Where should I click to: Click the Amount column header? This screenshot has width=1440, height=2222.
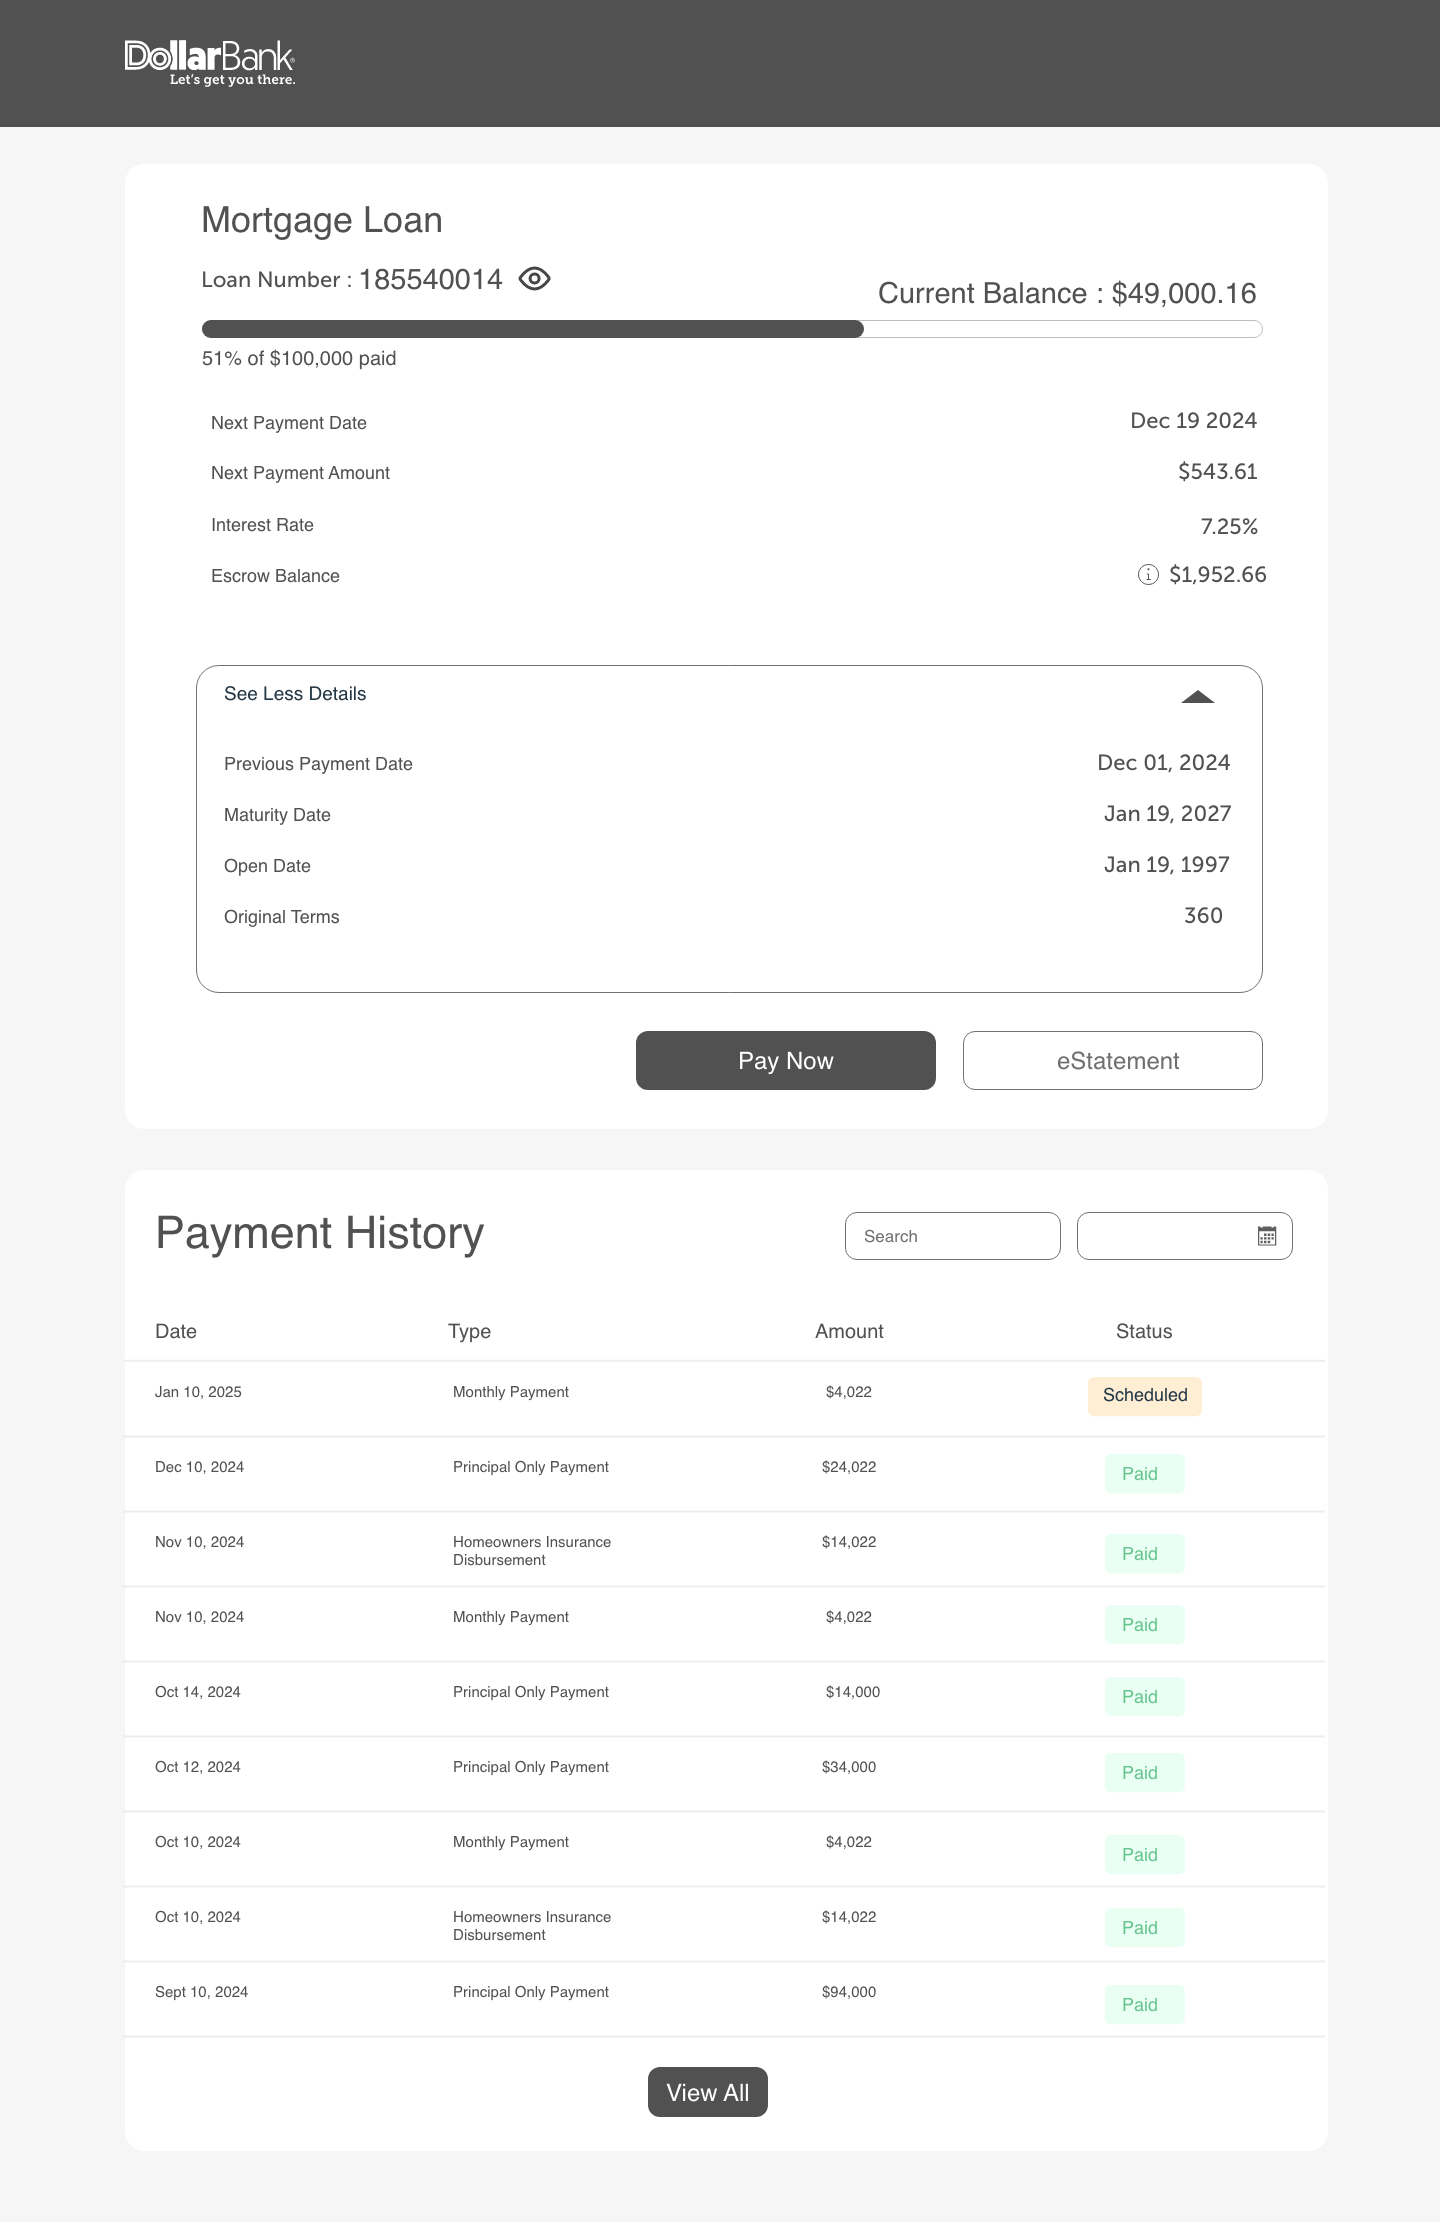(x=849, y=1331)
